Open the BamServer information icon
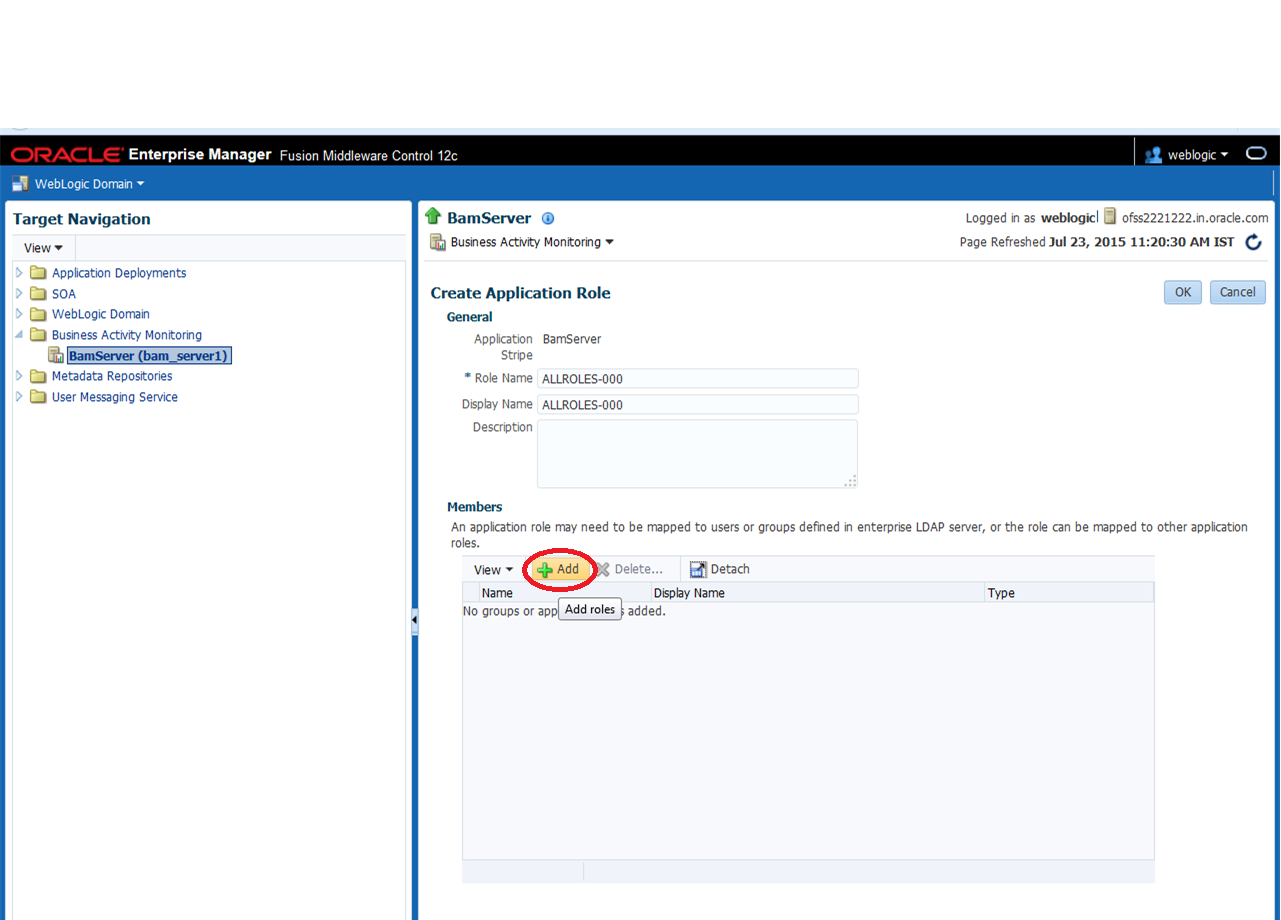The width and height of the screenshot is (1281, 920). pyautogui.click(x=548, y=219)
